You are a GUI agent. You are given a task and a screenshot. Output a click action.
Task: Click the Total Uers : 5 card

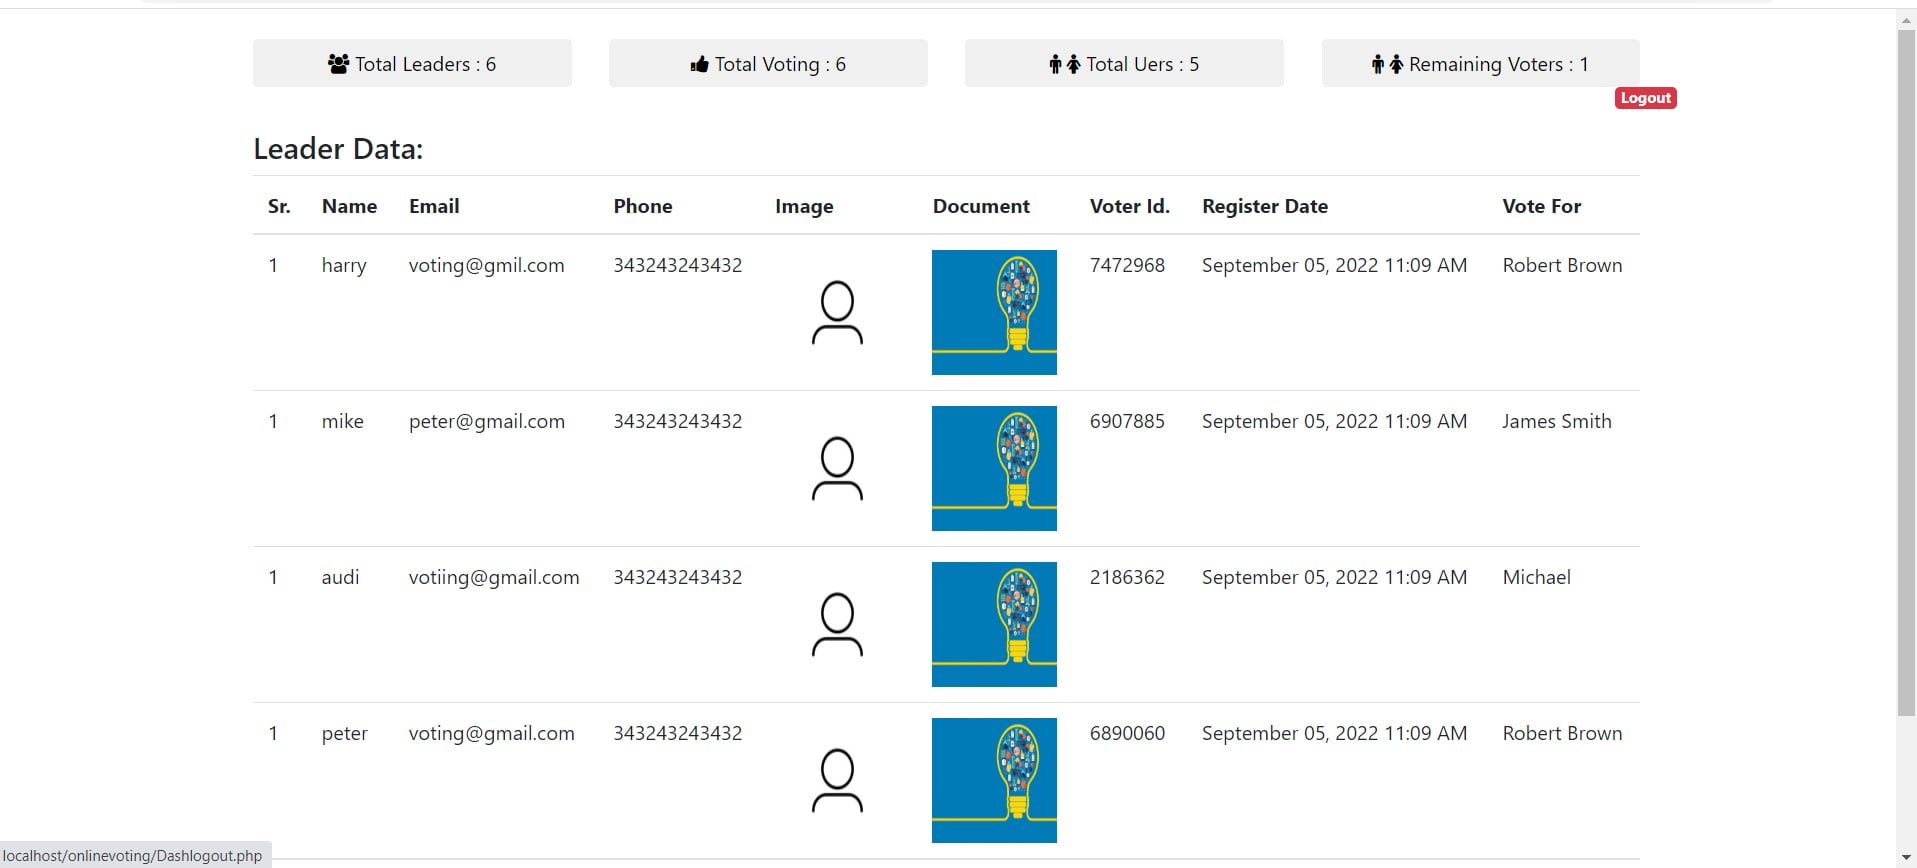click(x=1124, y=63)
